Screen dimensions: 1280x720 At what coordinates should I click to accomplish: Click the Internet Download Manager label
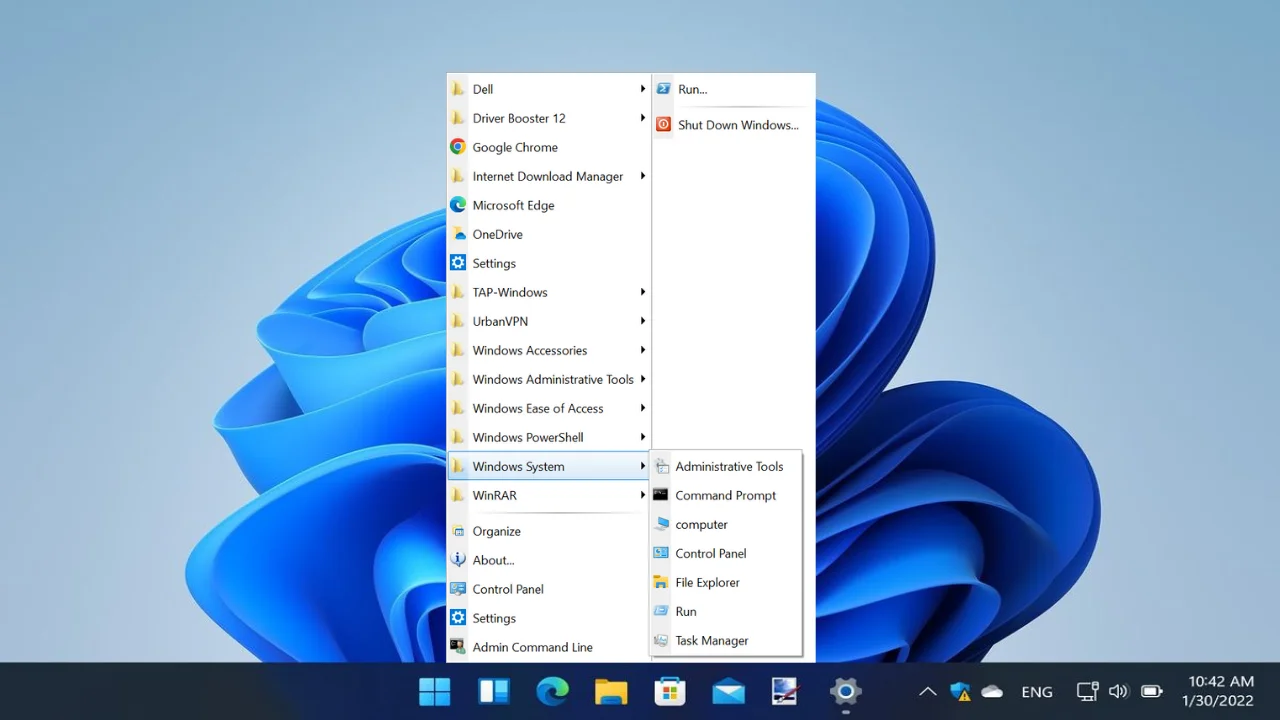pos(548,176)
